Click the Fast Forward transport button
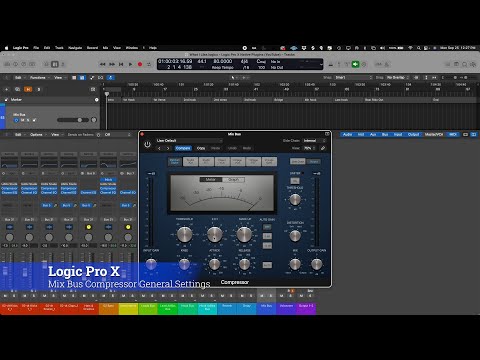Viewport: 480px width, 360px height. click(112, 64)
